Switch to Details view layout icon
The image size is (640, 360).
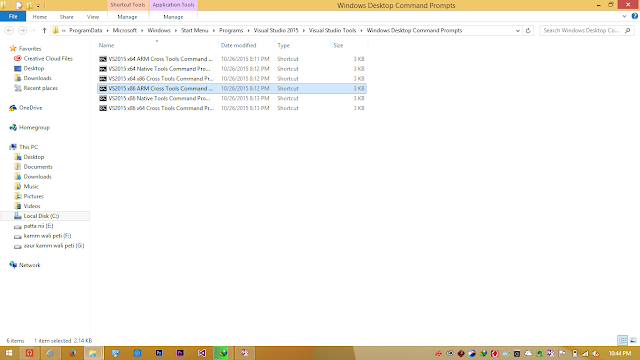[x=622, y=340]
